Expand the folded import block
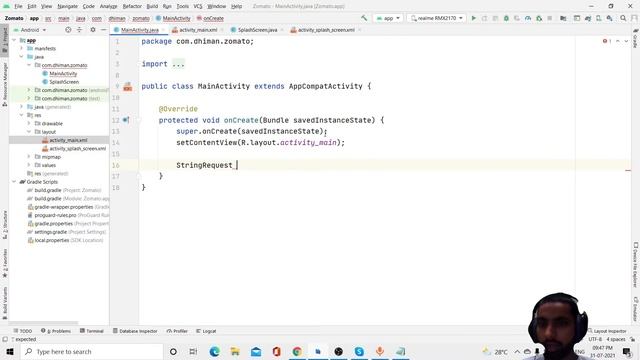The height and width of the screenshot is (360, 640). click(178, 64)
